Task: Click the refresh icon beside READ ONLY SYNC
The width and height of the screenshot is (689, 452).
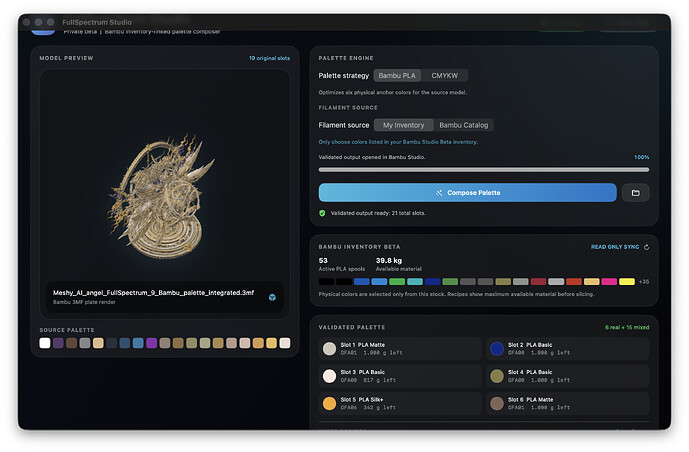Action: pyautogui.click(x=646, y=247)
